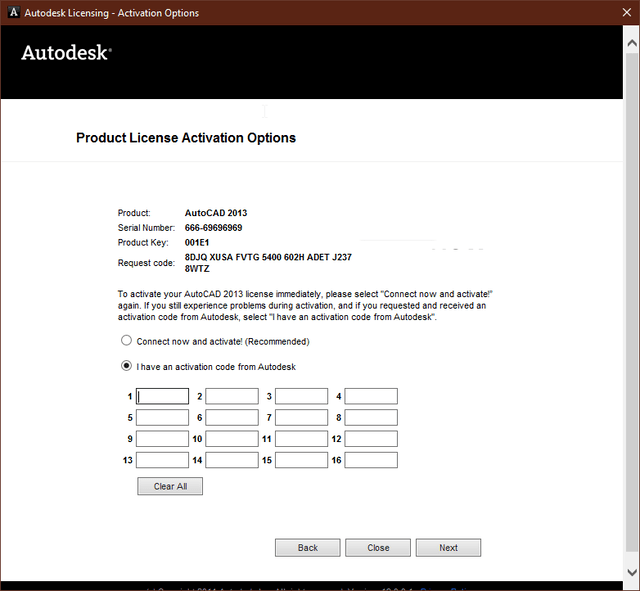Click activation code field 7
Viewport: 640px width, 591px height.
coord(301,418)
